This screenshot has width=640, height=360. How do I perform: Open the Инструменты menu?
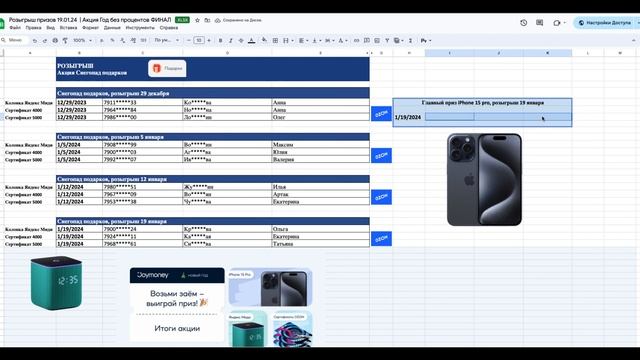pos(140,28)
